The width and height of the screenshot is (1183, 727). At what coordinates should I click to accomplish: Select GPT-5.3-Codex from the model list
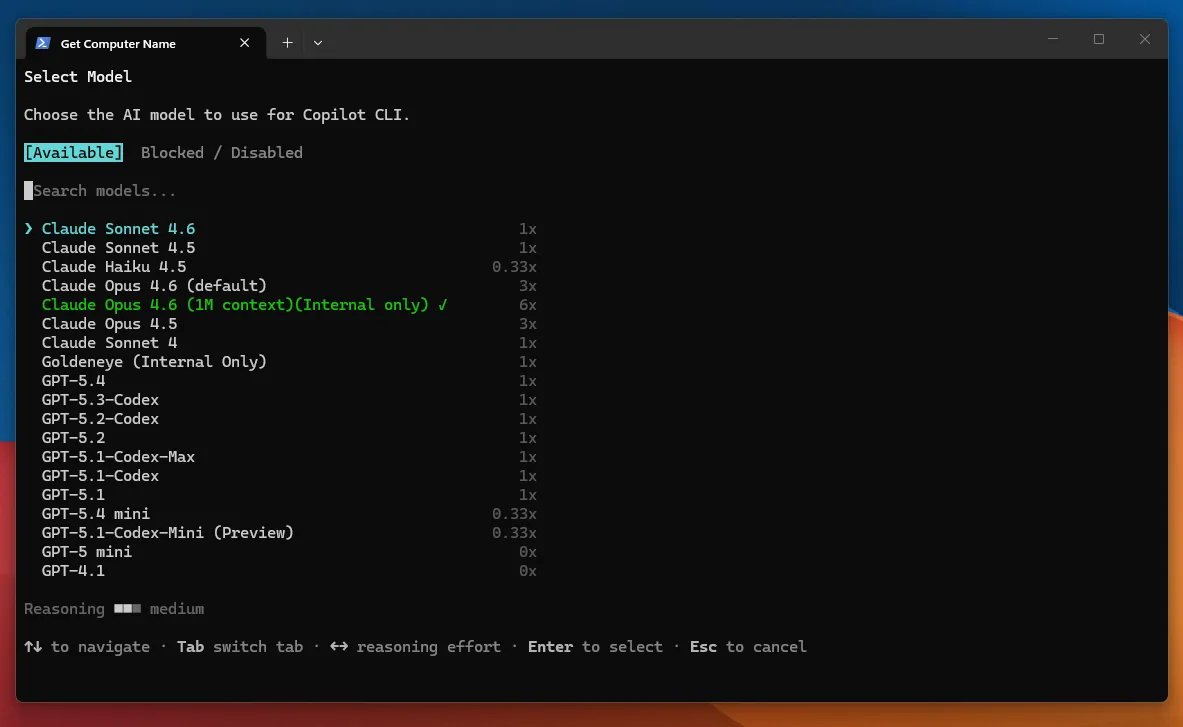tap(100, 400)
